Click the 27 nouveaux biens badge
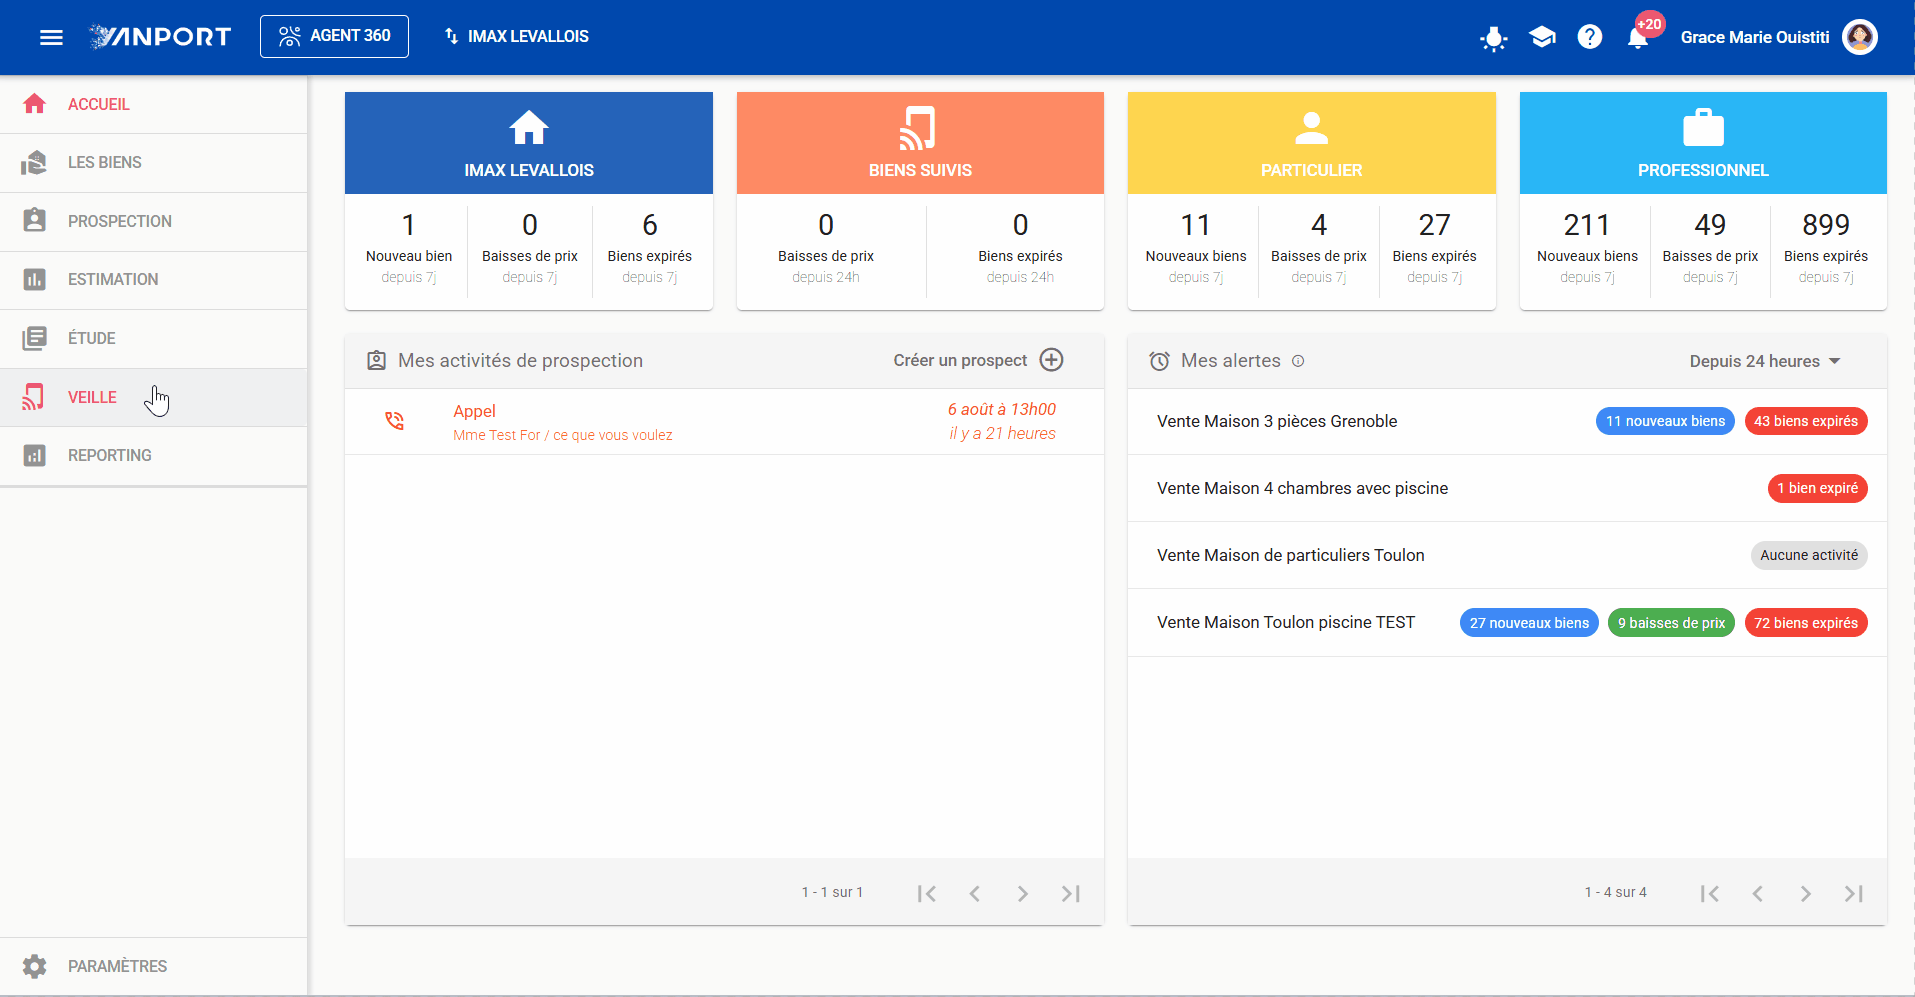Image resolution: width=1915 pixels, height=997 pixels. pos(1529,623)
